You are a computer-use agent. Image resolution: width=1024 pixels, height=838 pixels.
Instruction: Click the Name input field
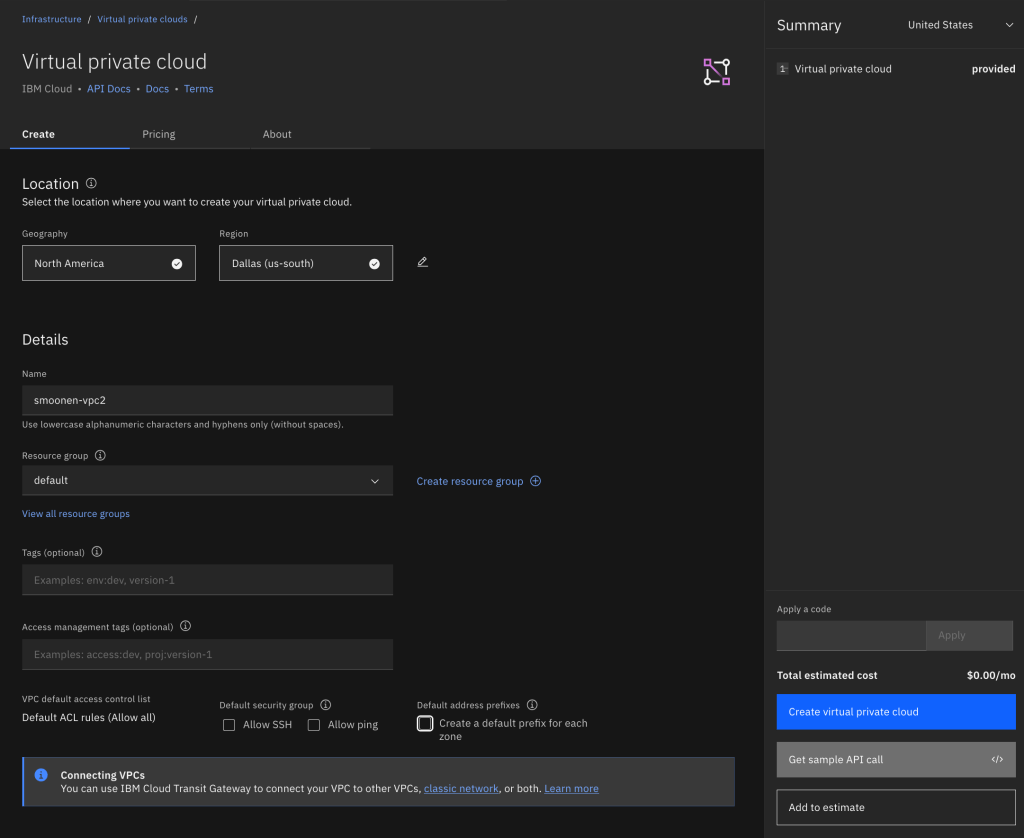(x=207, y=400)
